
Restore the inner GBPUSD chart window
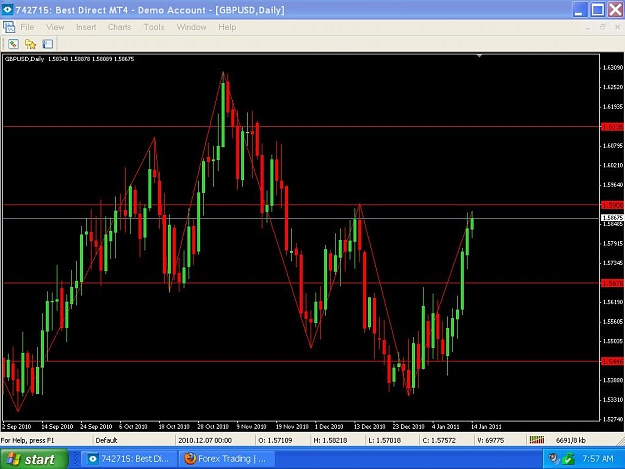pyautogui.click(x=602, y=27)
